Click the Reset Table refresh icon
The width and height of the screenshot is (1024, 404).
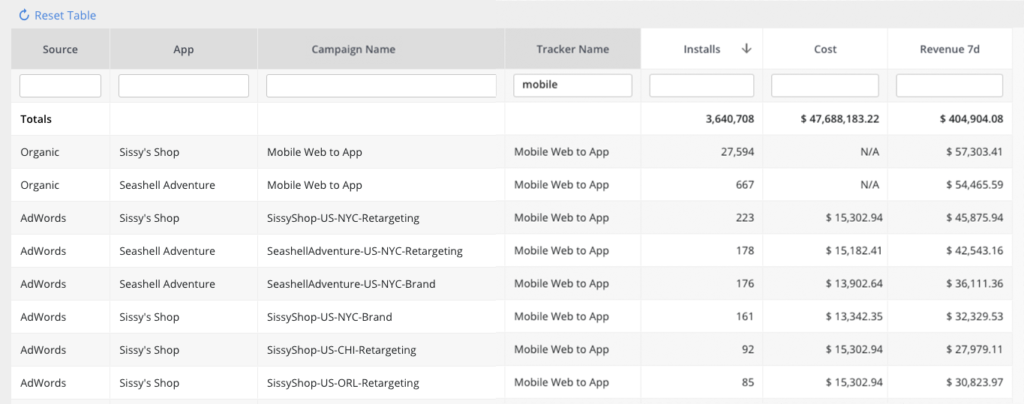(24, 14)
